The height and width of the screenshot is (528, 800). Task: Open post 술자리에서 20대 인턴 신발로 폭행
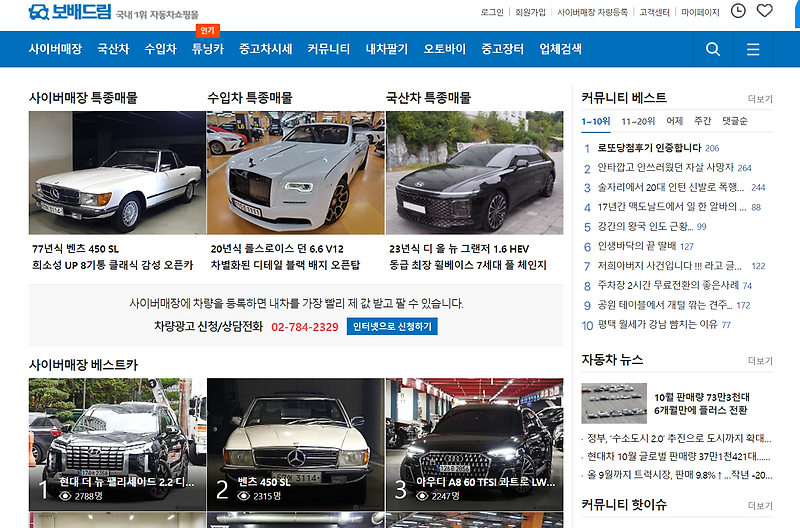click(x=670, y=187)
